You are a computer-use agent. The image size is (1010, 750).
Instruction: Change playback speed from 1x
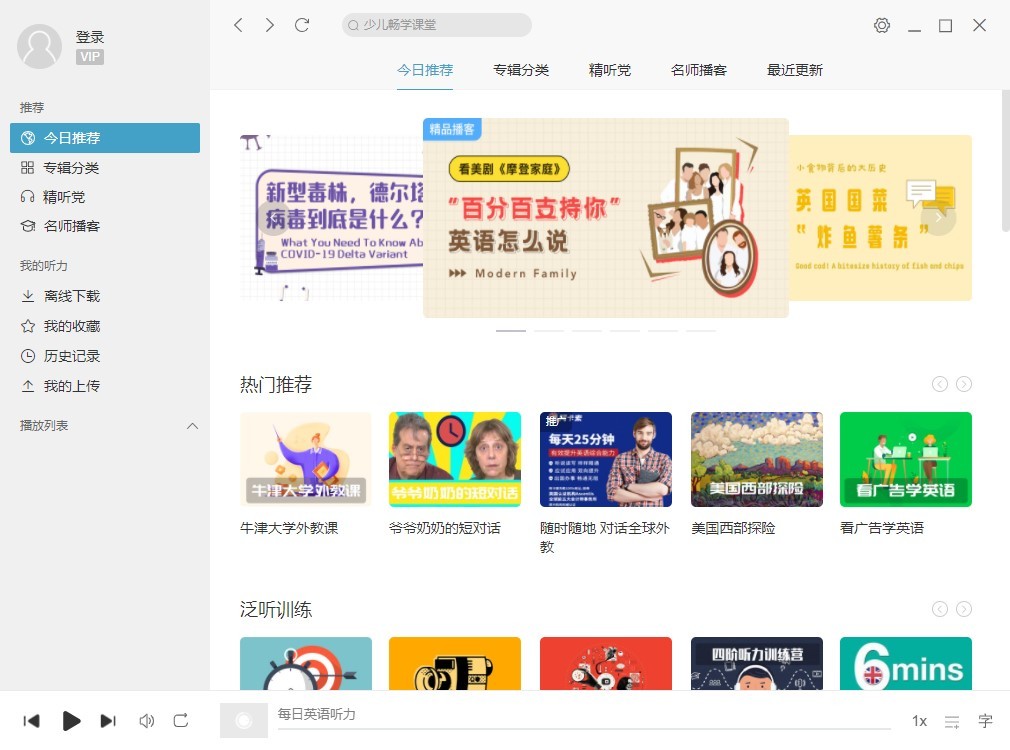point(919,721)
